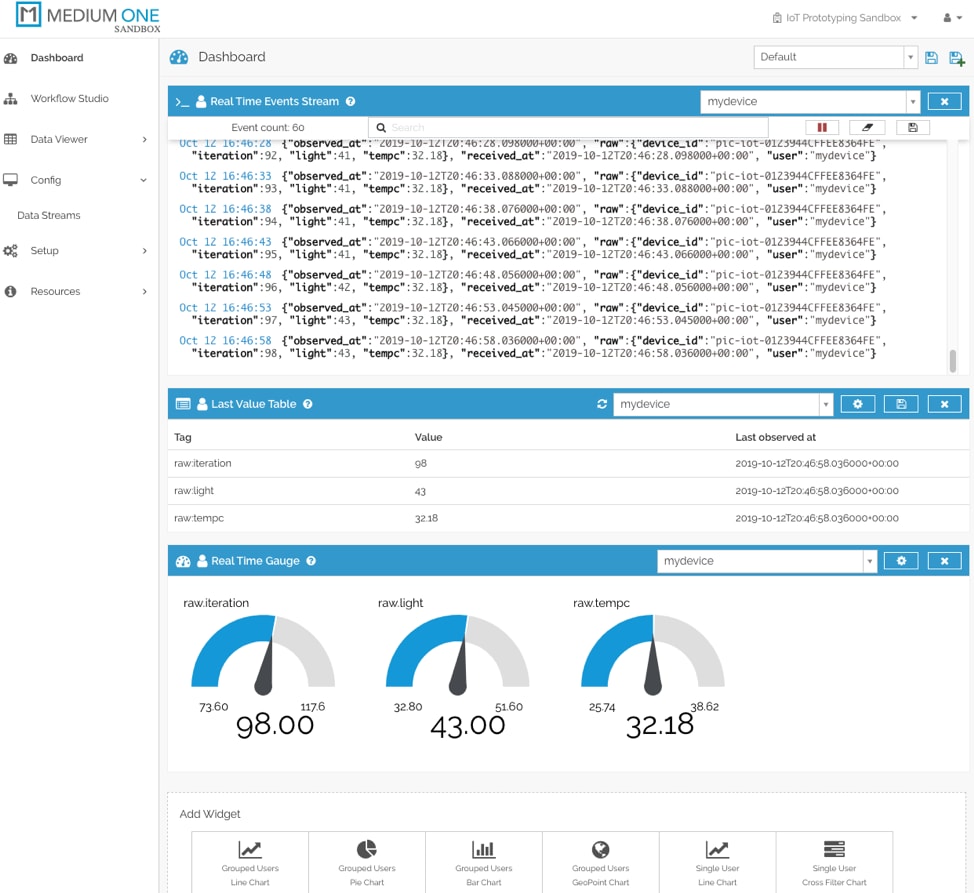974x893 pixels.
Task: Open Real Time Gauge settings gear
Action: pos(901,561)
